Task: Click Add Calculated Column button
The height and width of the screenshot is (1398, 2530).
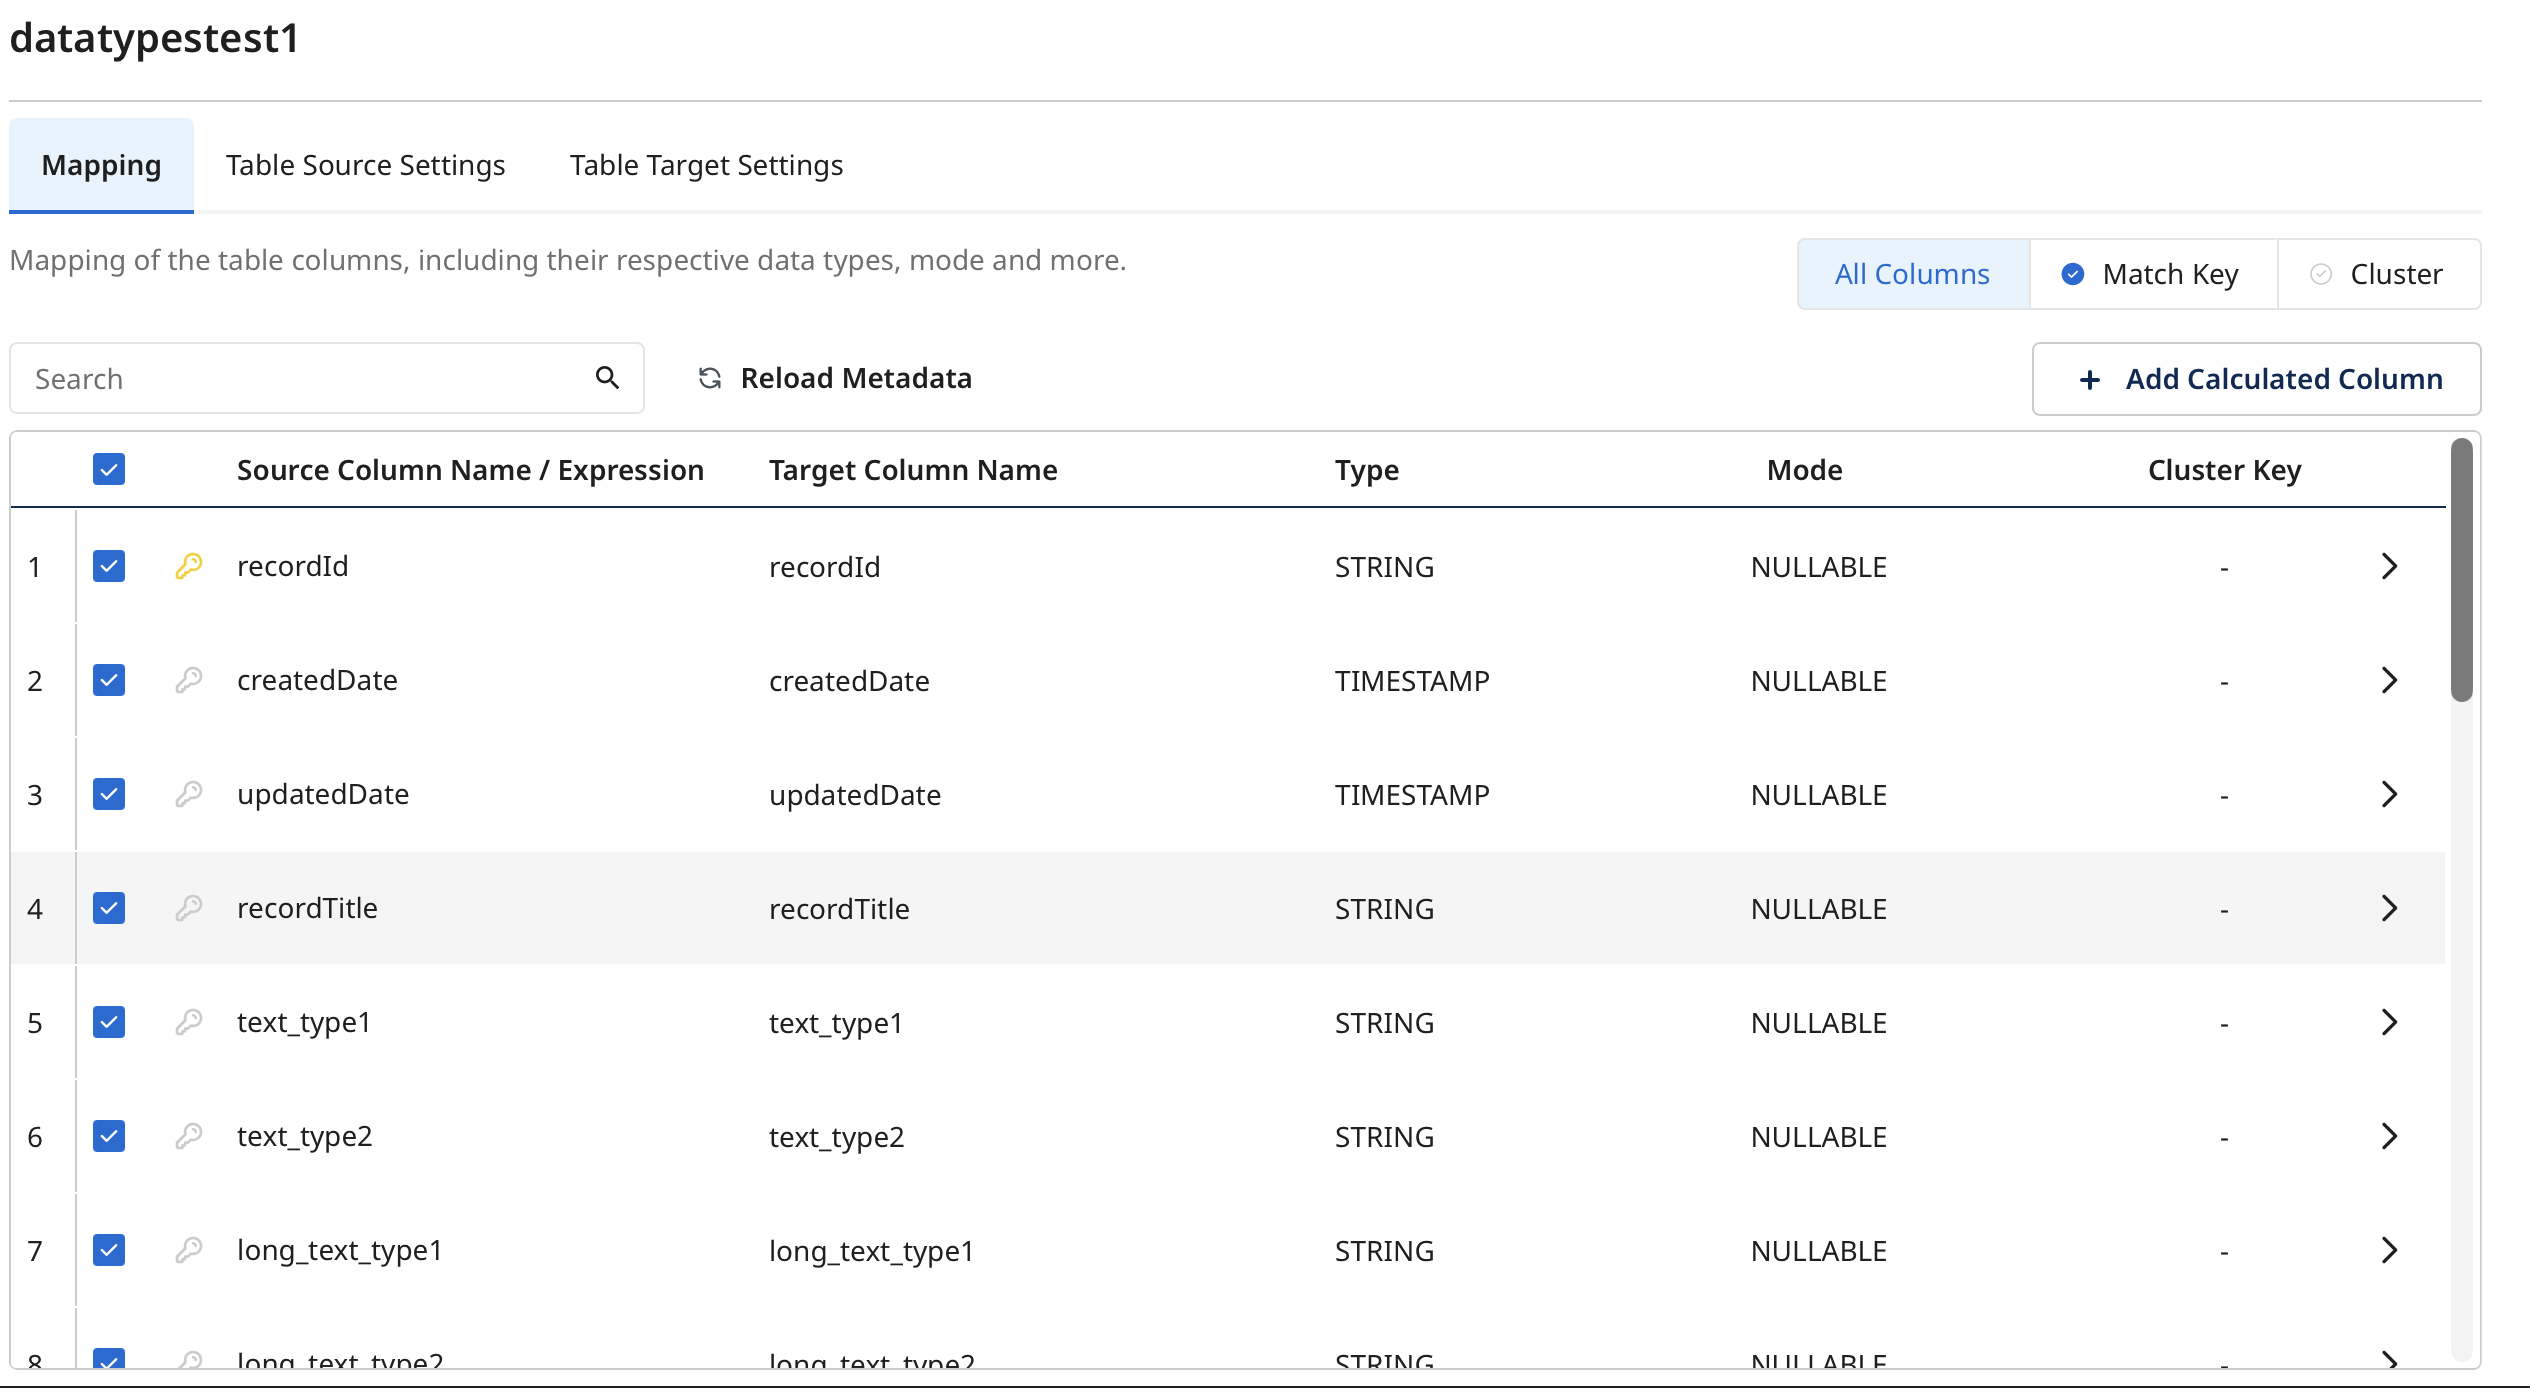Action: 2256,379
